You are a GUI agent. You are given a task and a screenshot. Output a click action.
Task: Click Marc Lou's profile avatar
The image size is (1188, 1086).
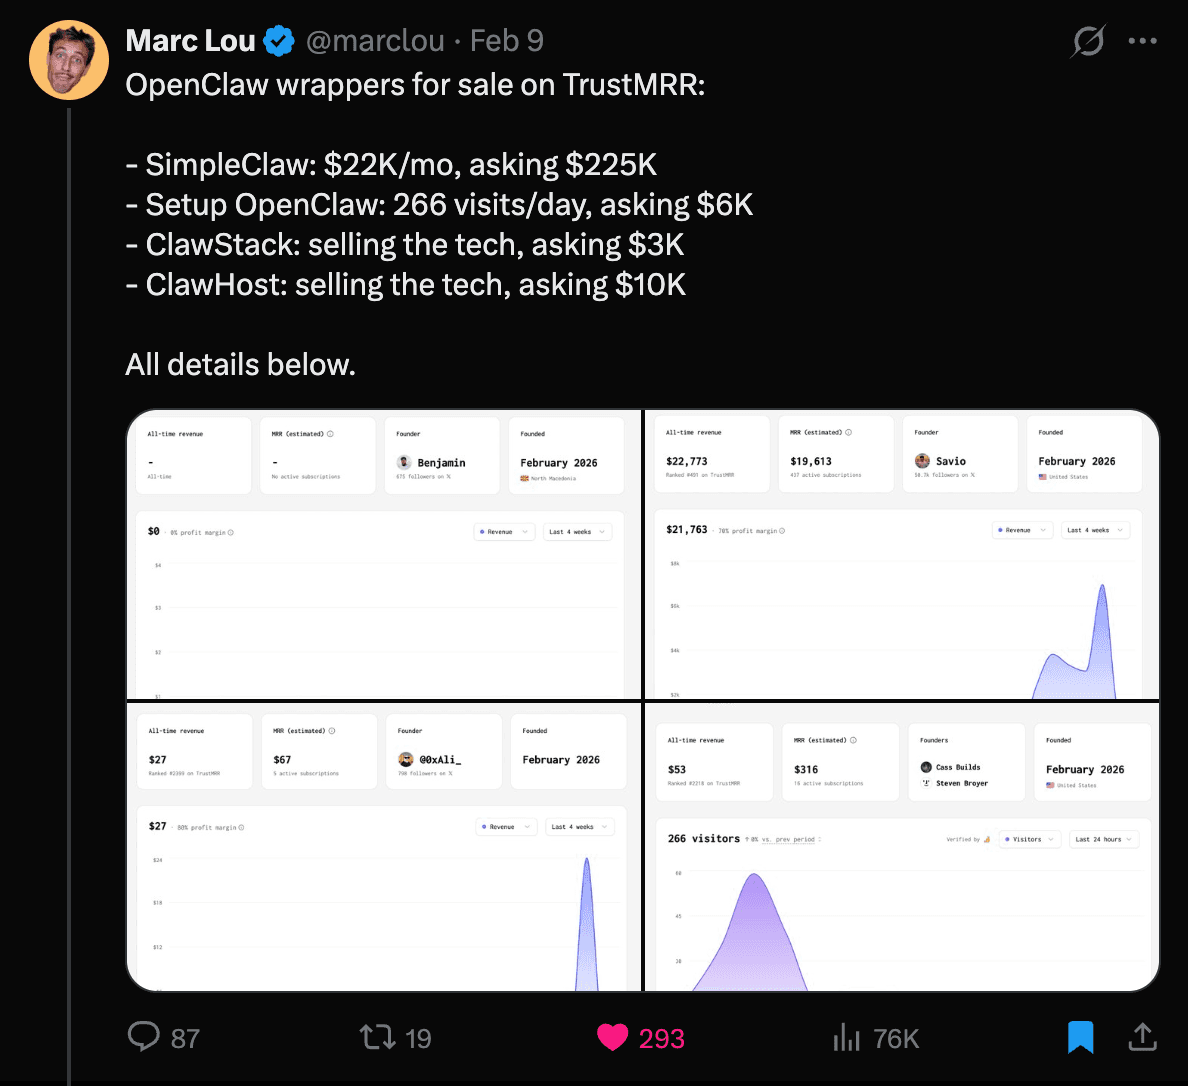click(x=68, y=60)
